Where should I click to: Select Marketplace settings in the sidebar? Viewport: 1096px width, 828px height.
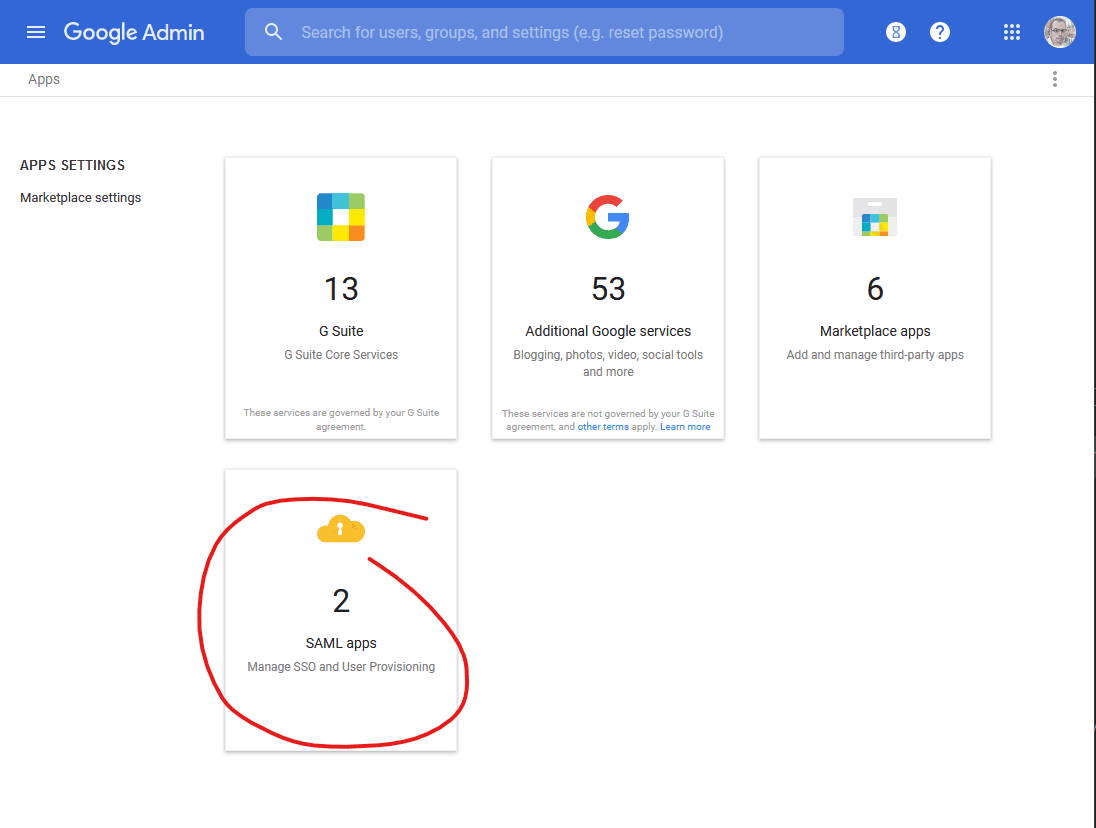click(x=81, y=198)
